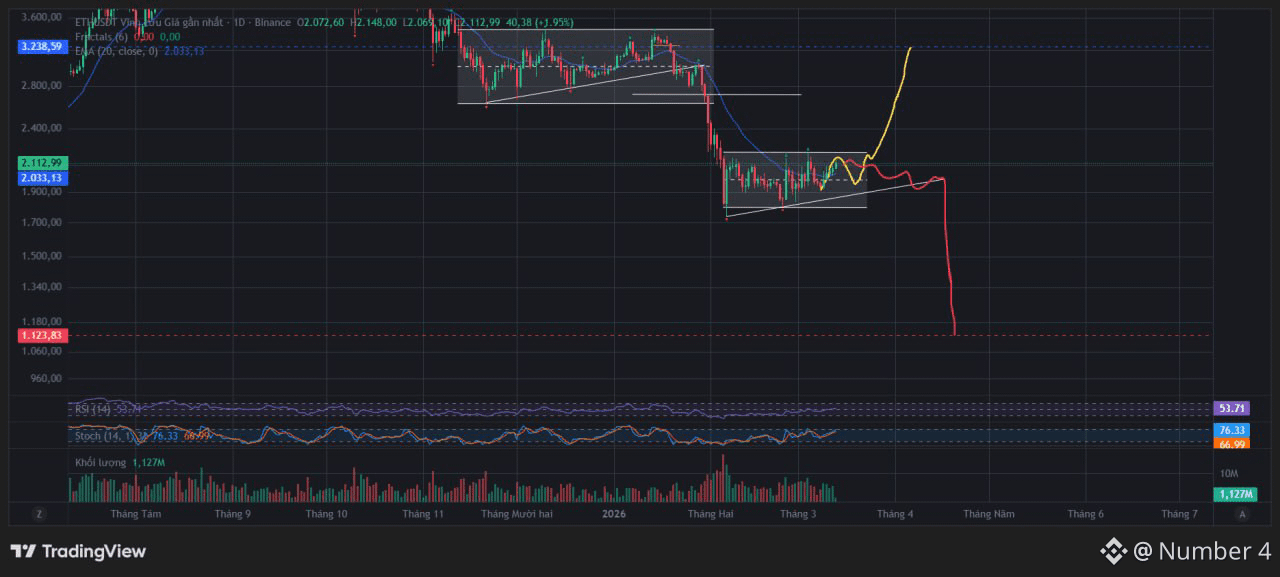Click Tháng 6 on the time axis
The width and height of the screenshot is (1280, 577).
tap(1085, 514)
